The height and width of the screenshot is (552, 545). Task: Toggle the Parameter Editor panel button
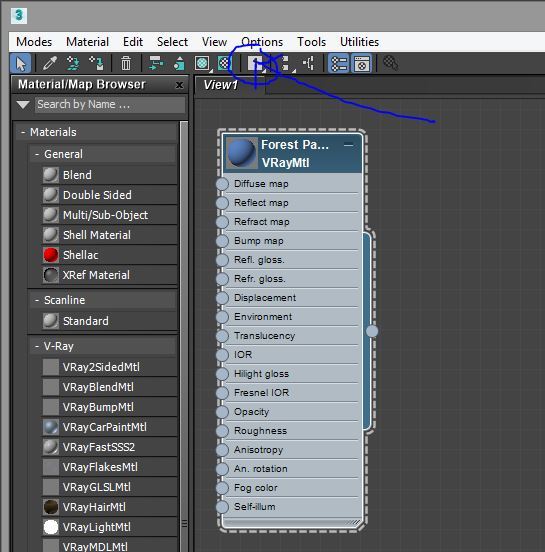pos(361,64)
